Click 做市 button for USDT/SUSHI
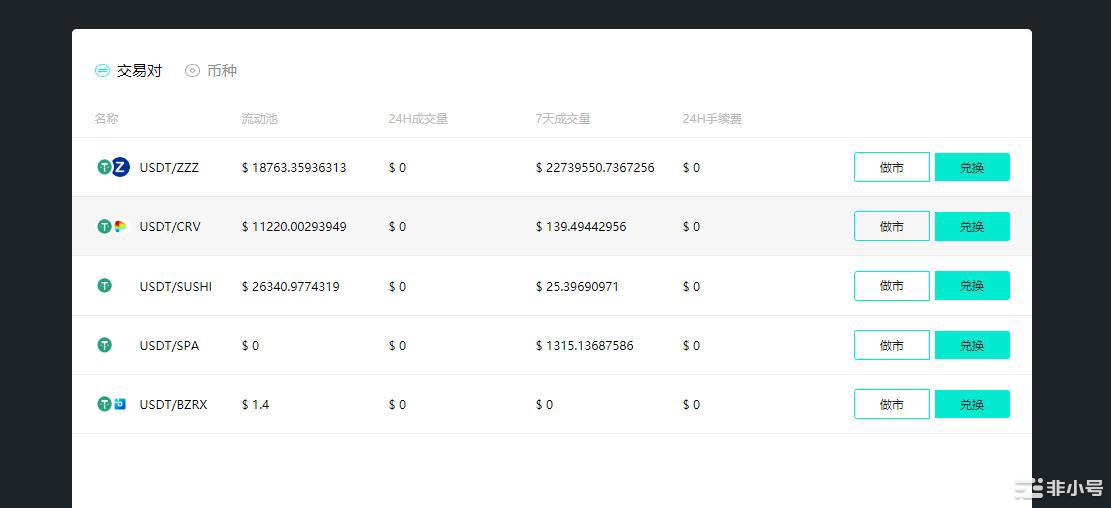 pos(891,286)
